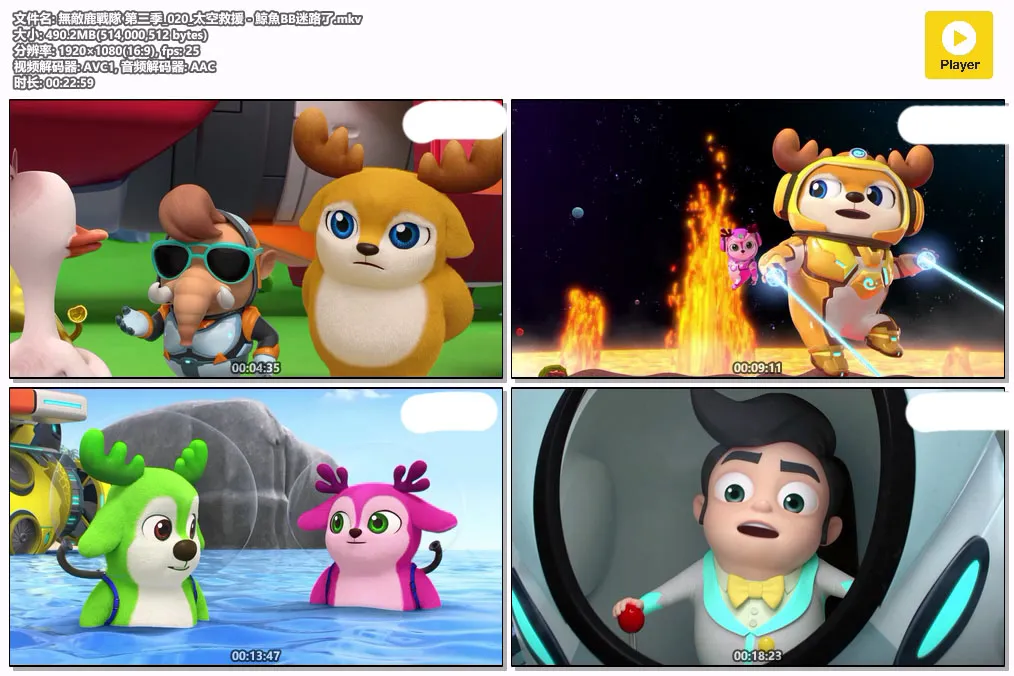Click the 00:04:35 timestamp label
This screenshot has height=676, width=1014.
coord(256,368)
